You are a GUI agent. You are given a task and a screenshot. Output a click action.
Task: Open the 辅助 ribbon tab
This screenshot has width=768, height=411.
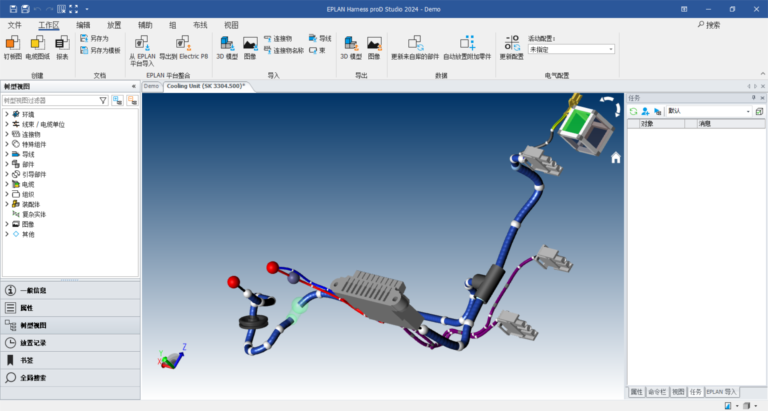tap(145, 25)
